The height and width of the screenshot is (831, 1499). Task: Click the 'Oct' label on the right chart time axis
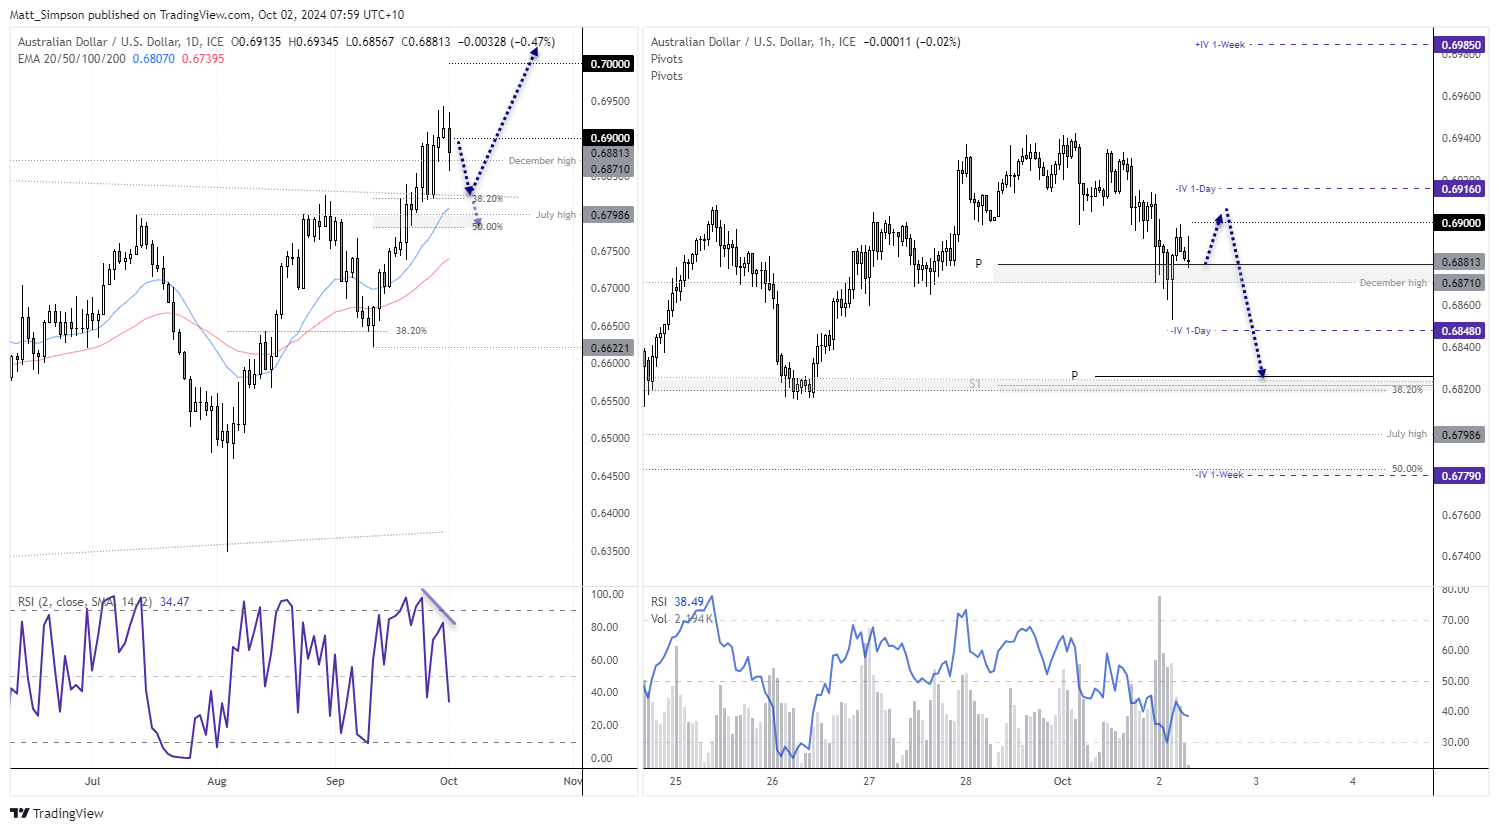(1062, 781)
